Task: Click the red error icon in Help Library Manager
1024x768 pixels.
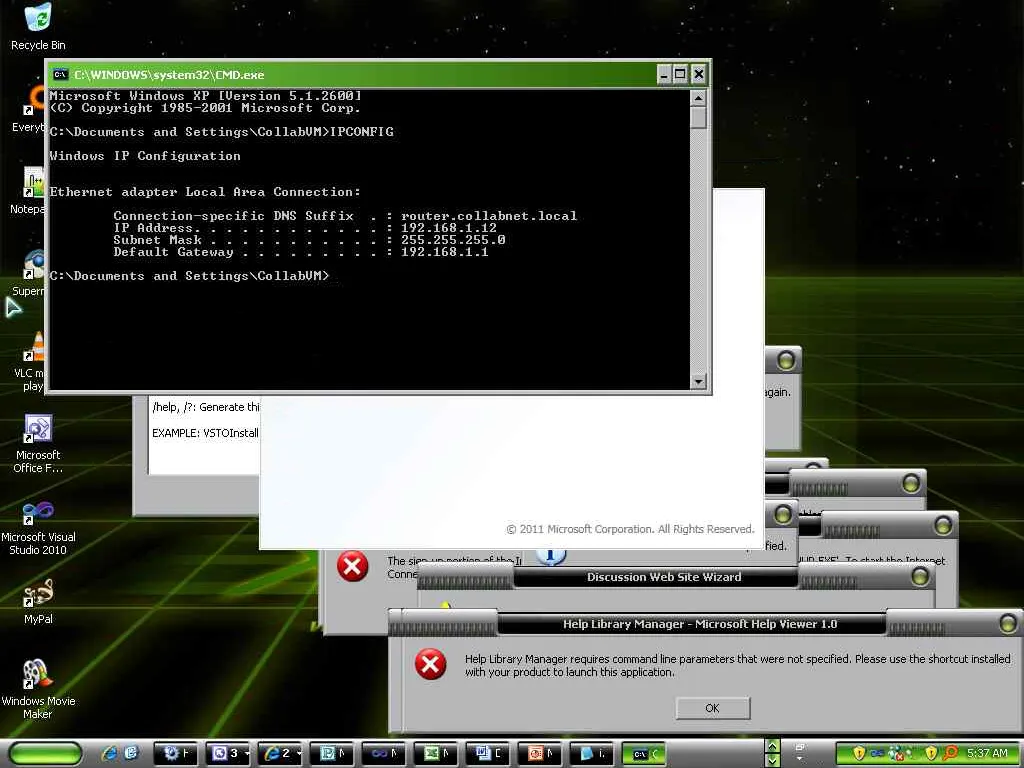Action: coord(430,664)
